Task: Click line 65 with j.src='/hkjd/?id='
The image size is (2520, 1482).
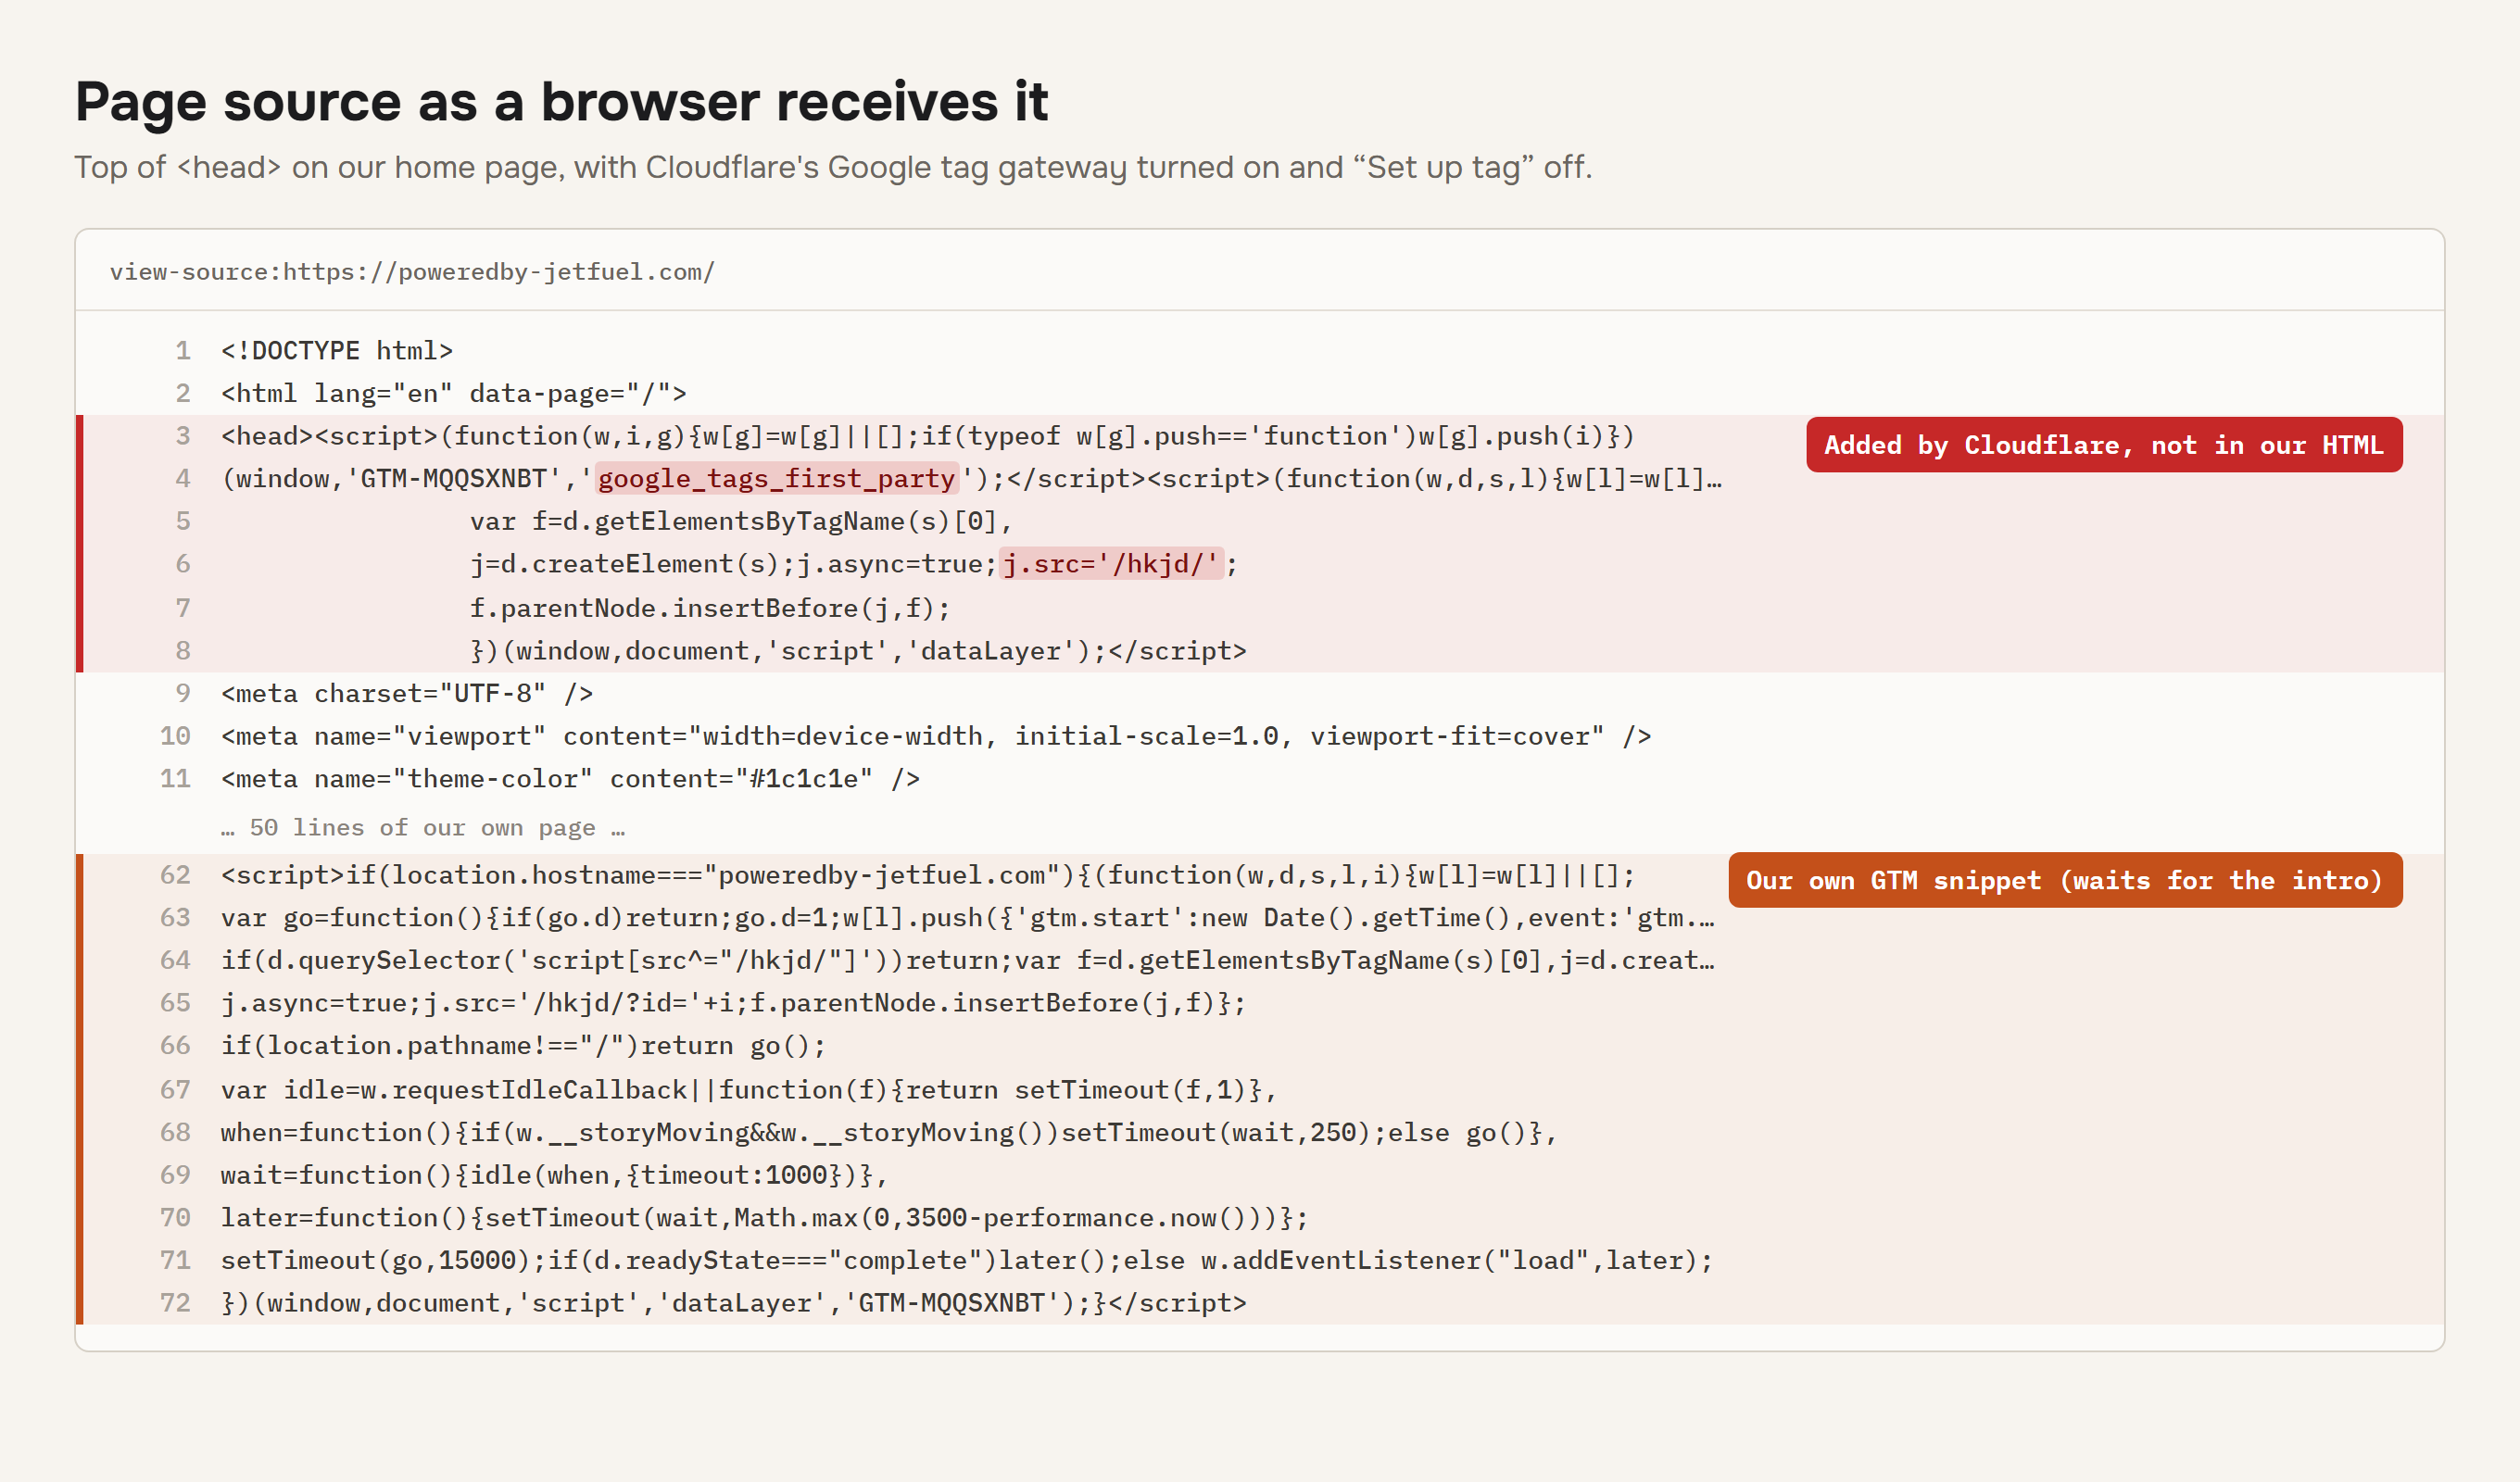Action: tap(733, 1003)
